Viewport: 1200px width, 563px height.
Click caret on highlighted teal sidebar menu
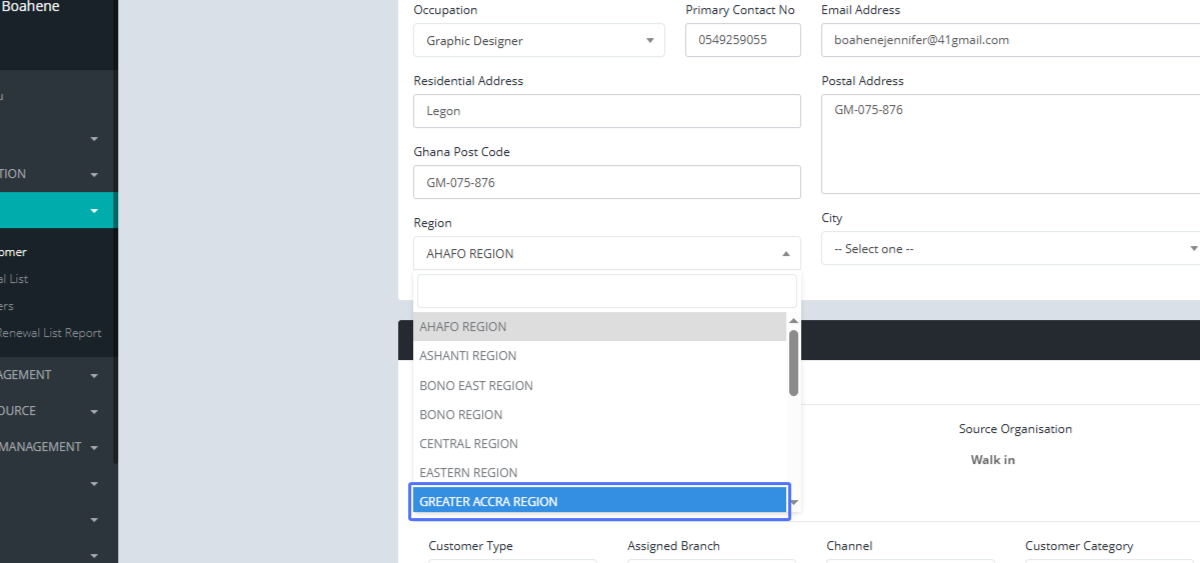click(94, 211)
